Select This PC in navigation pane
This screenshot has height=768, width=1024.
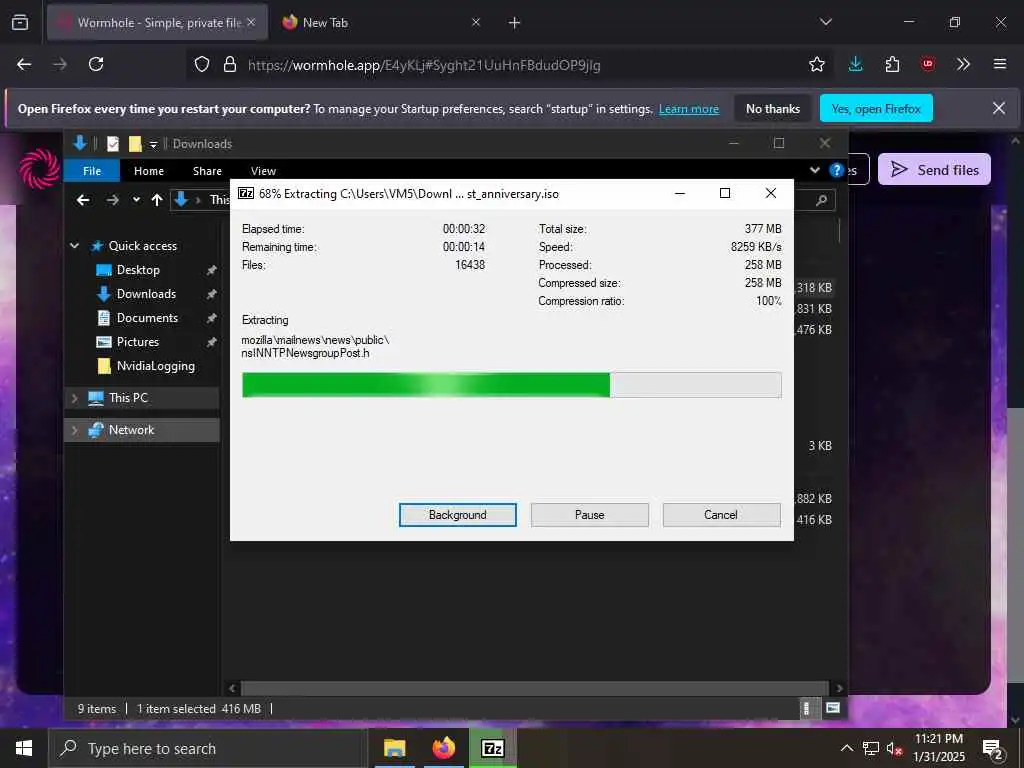coord(128,398)
